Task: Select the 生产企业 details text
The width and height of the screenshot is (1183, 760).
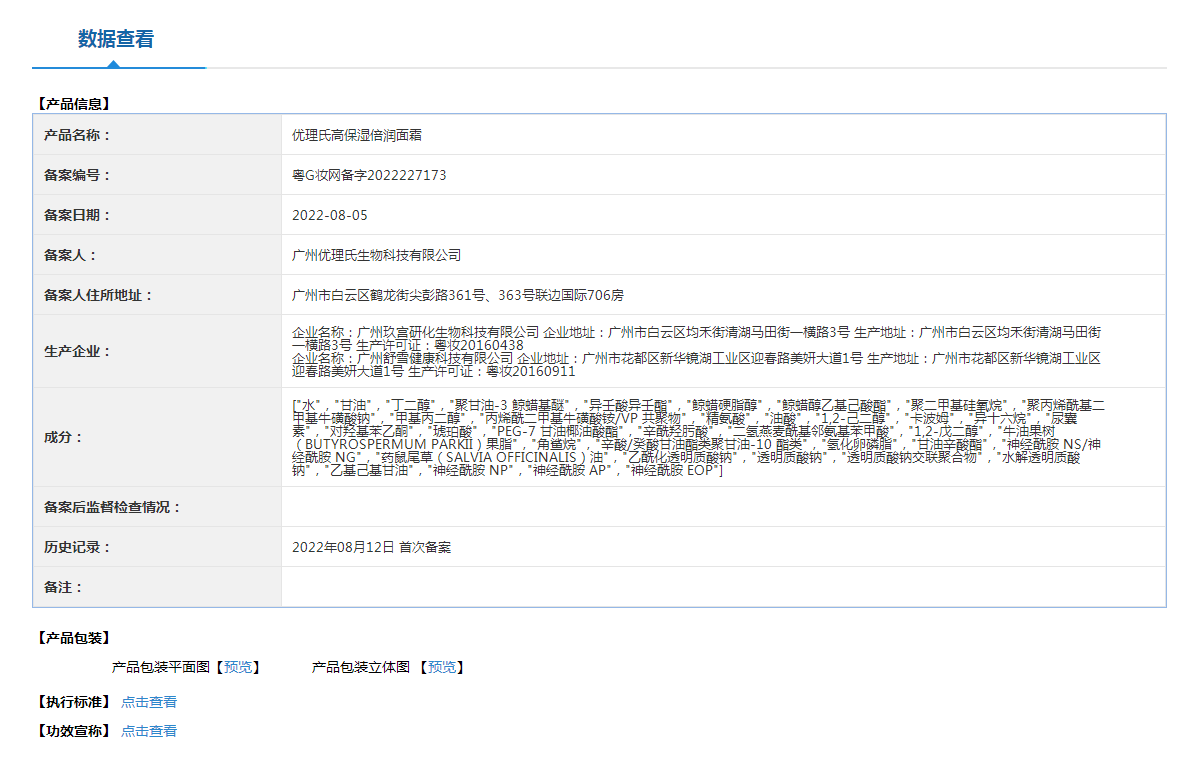Action: (696, 352)
